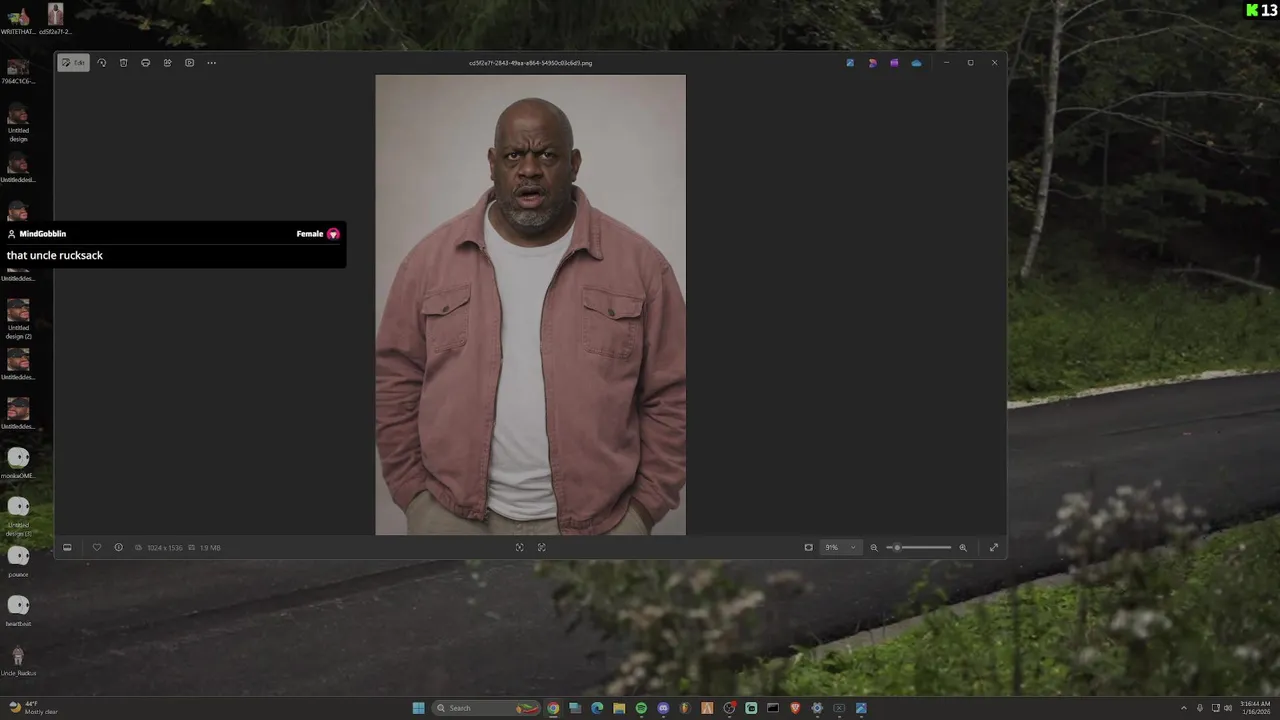Viewport: 1280px width, 720px height.
Task: Select the pounce desktop icon
Action: point(18,561)
